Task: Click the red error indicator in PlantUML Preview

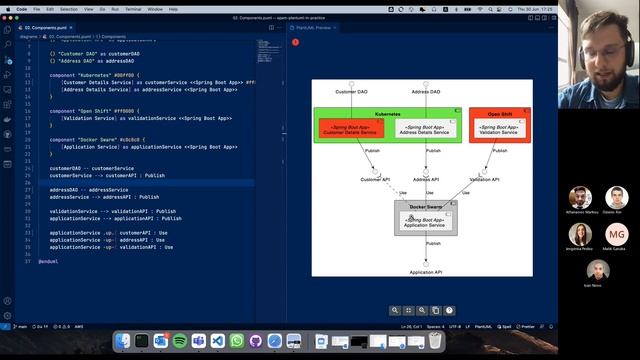Action: click(296, 42)
